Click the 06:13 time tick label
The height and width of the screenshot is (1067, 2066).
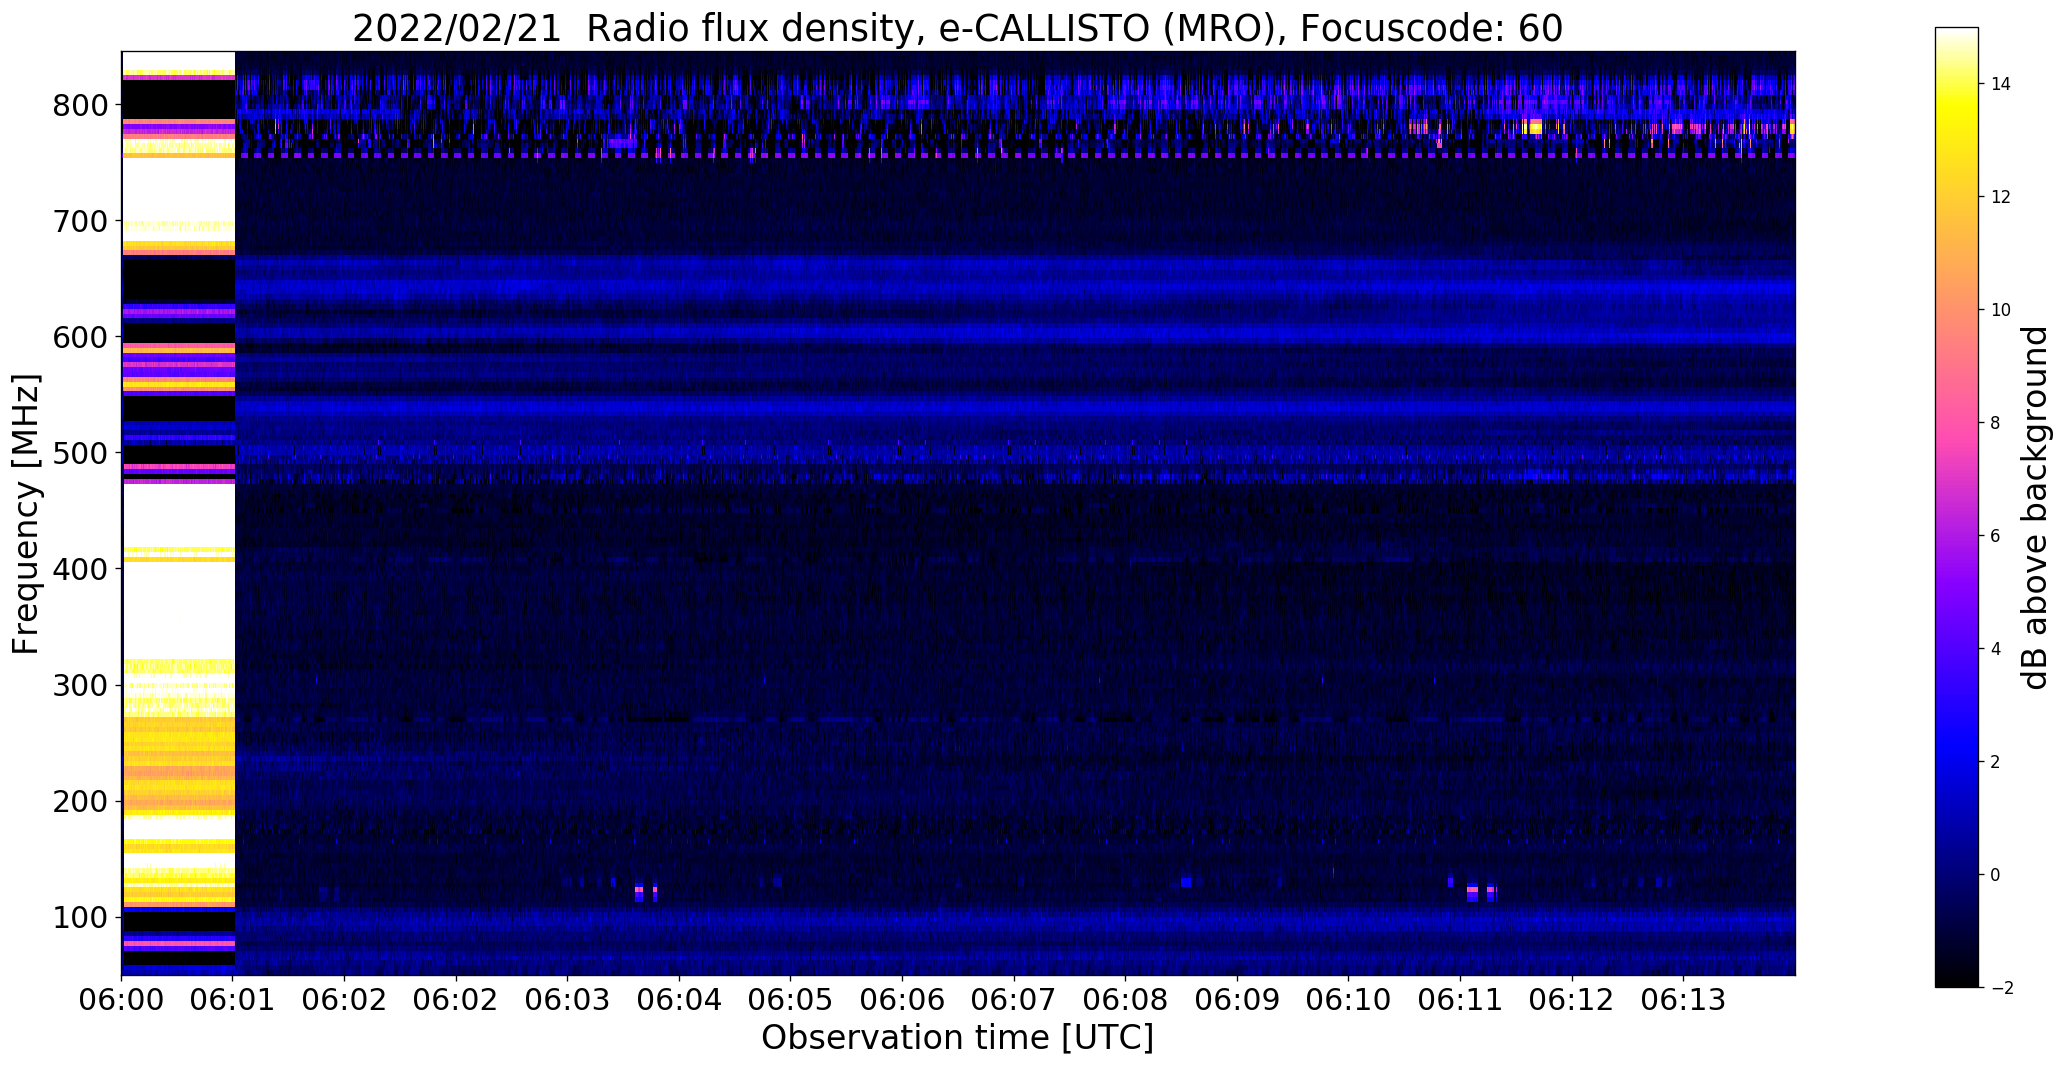[x=1683, y=1000]
